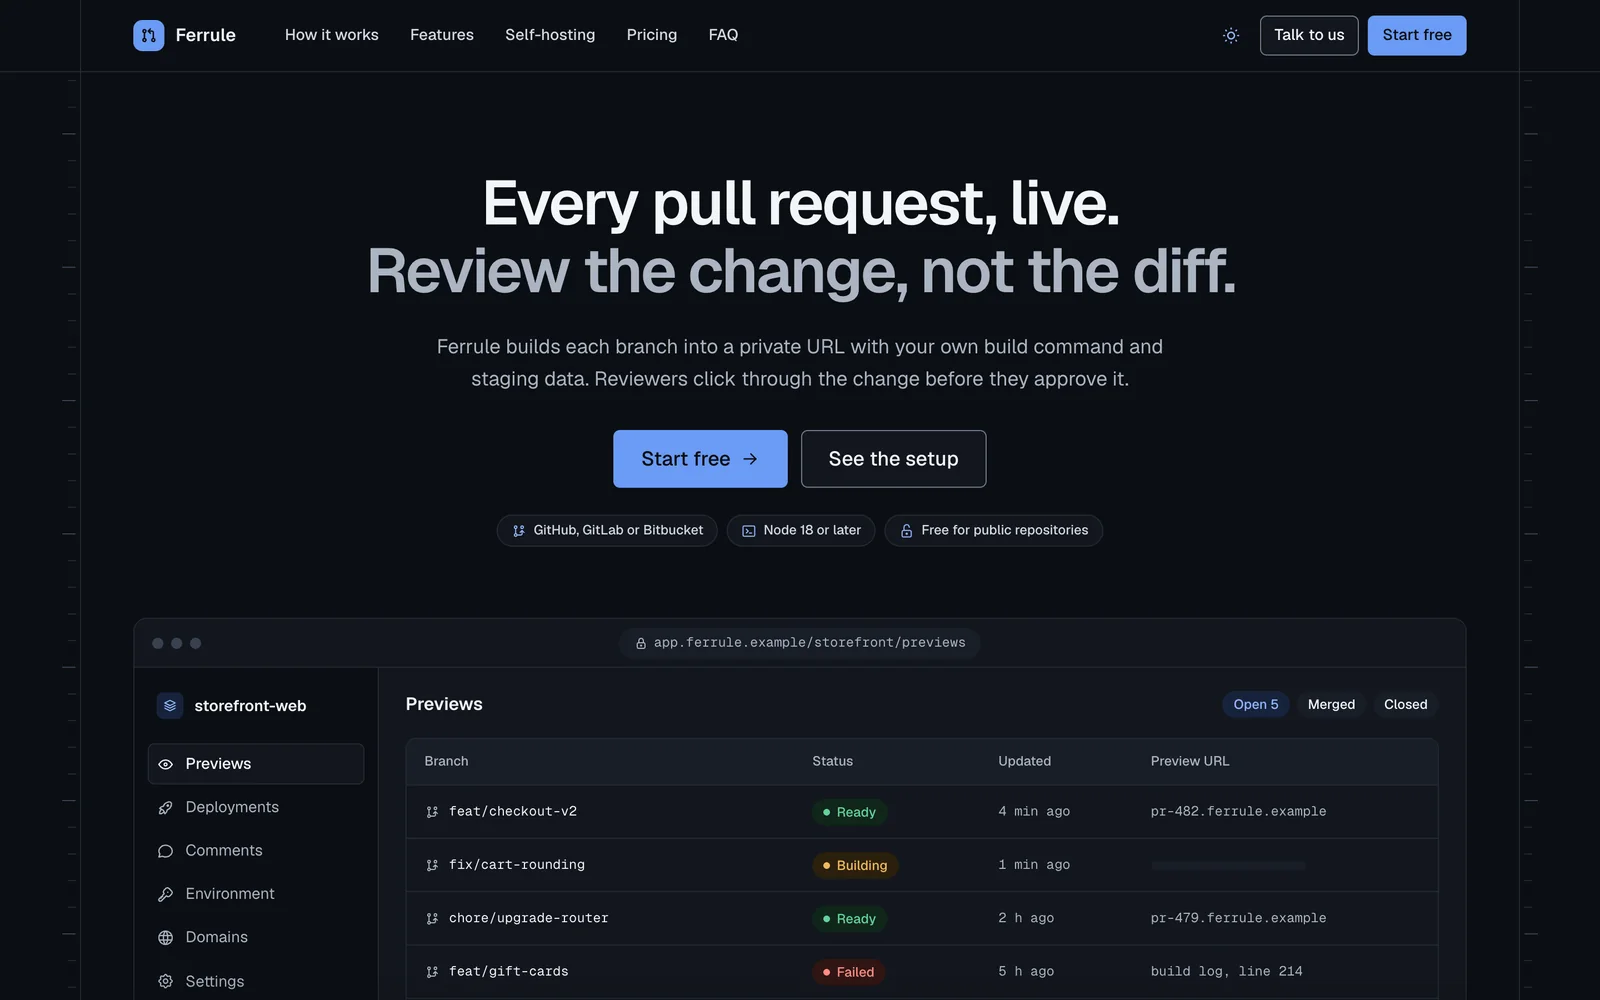Open the pr-479.ferrule.example preview URL
Image resolution: width=1600 pixels, height=1000 pixels.
coord(1238,918)
